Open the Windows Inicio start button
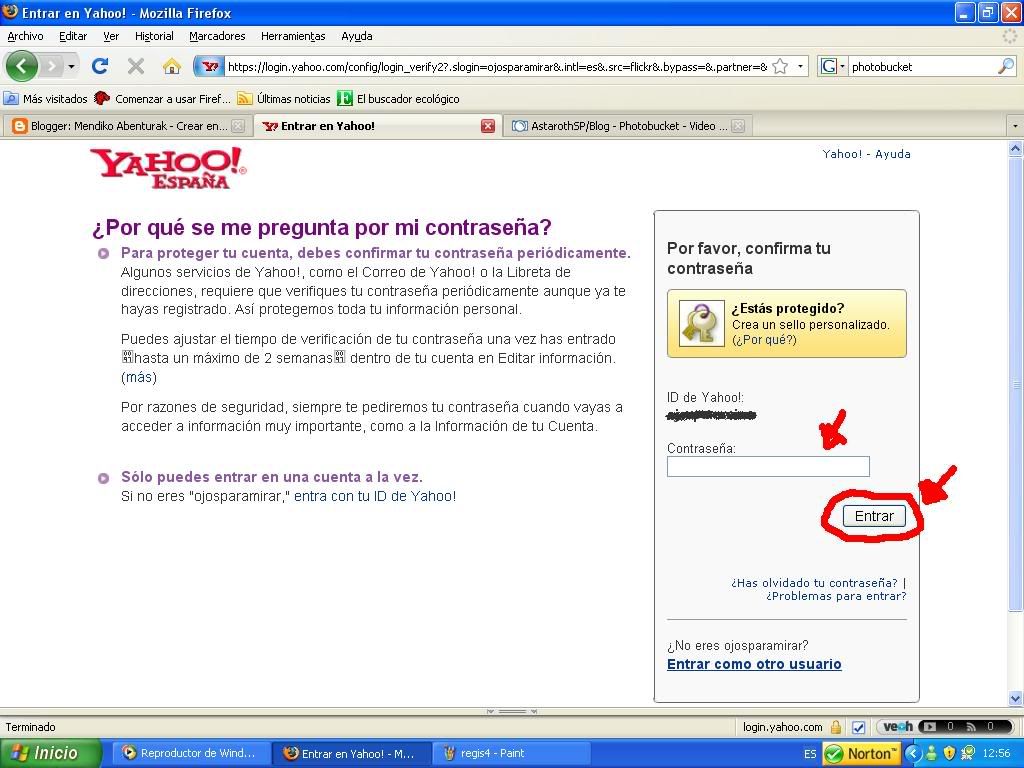Viewport: 1024px width, 768px height. tap(52, 753)
